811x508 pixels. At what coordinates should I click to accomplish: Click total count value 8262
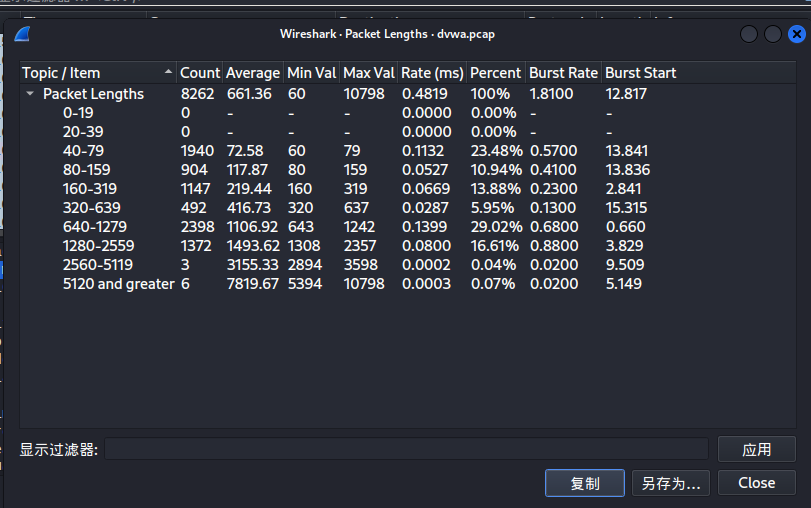tap(197, 94)
